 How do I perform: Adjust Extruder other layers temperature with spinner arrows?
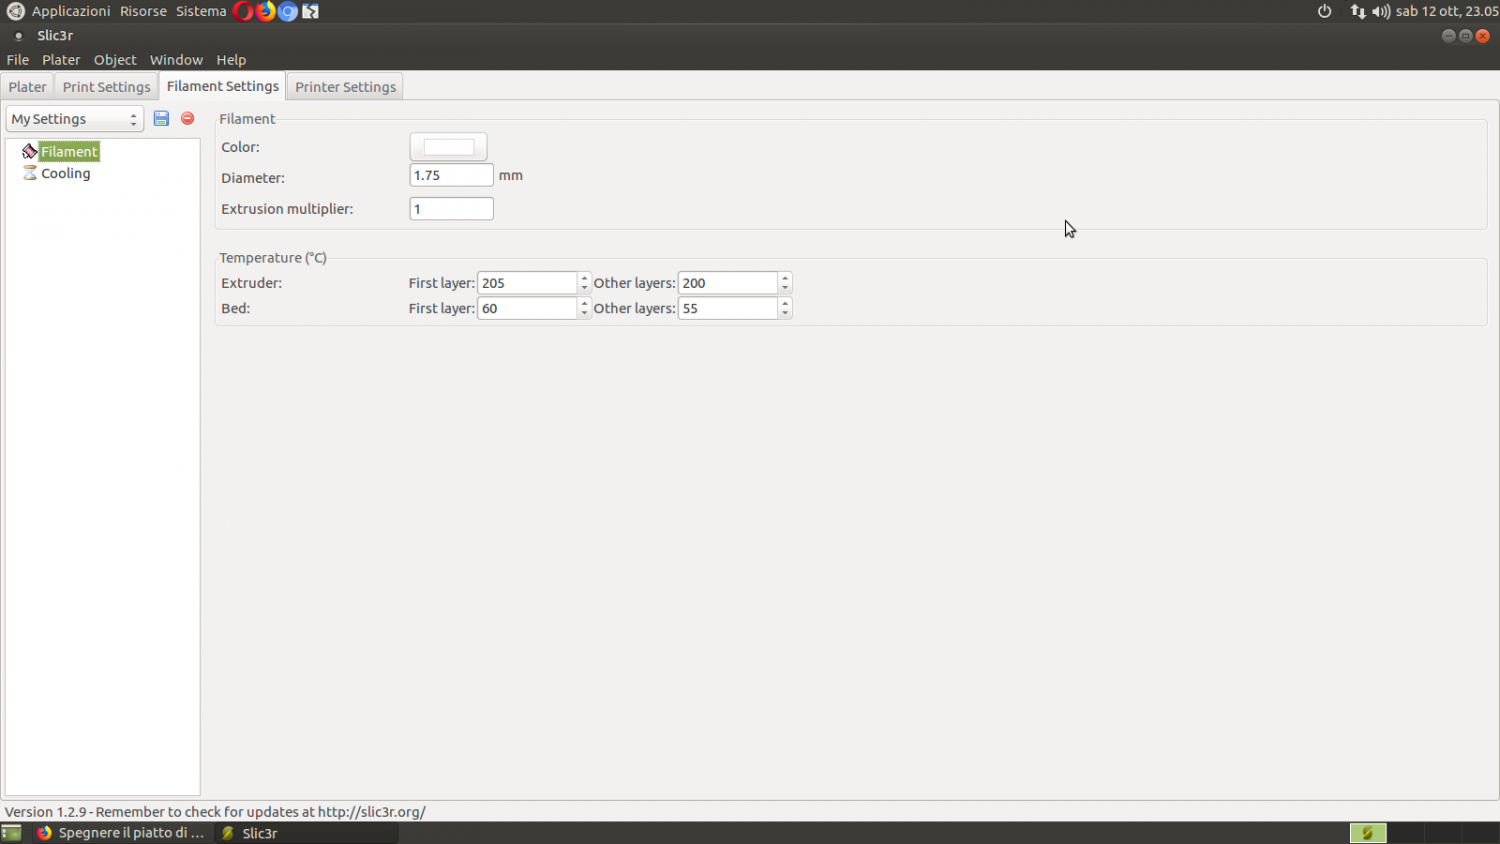(785, 283)
